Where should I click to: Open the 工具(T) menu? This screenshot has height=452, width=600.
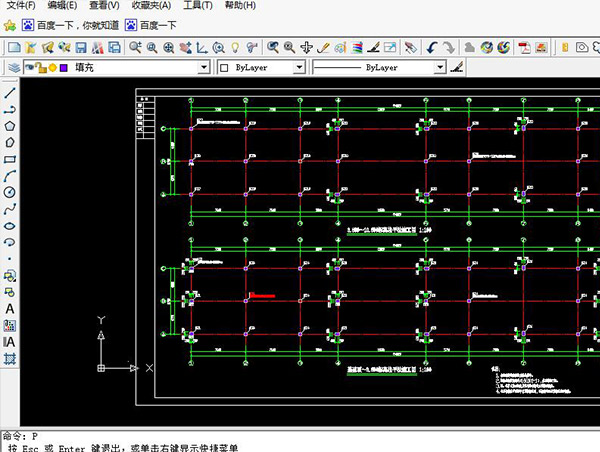[198, 6]
